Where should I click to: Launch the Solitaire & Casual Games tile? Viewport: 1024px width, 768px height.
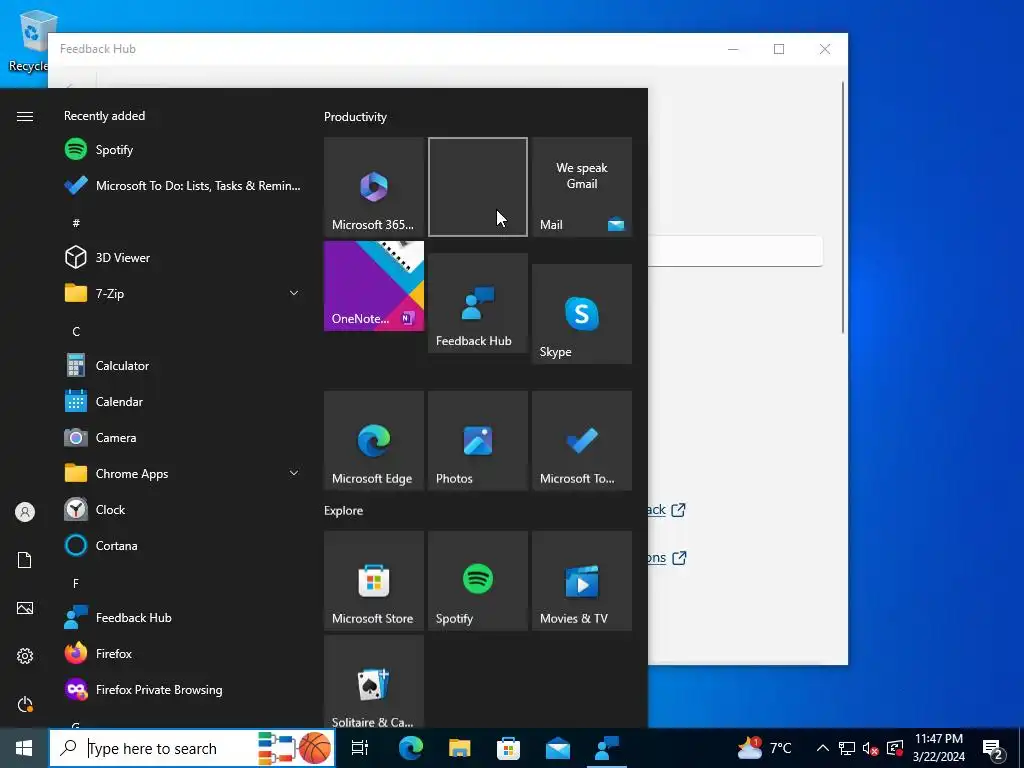pos(374,682)
